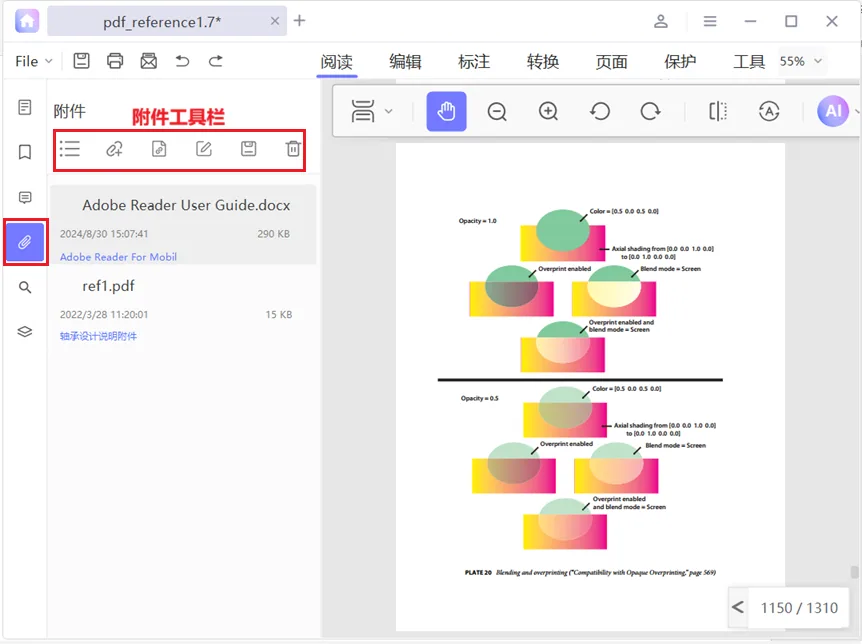The width and height of the screenshot is (862, 644).
Task: Click the attachment list view icon
Action: click(70, 149)
